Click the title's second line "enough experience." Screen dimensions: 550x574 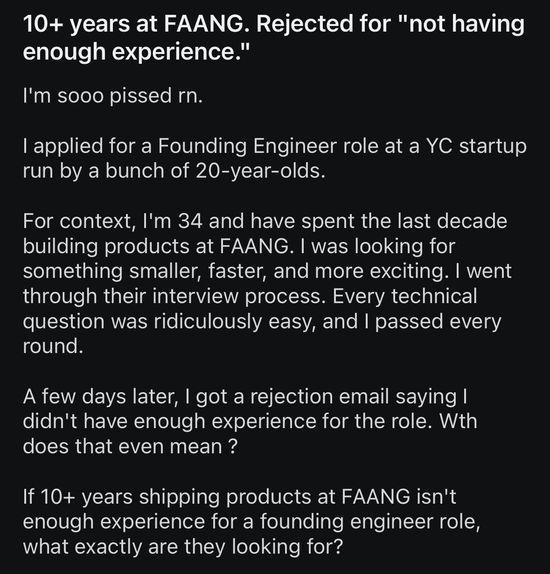(136, 51)
